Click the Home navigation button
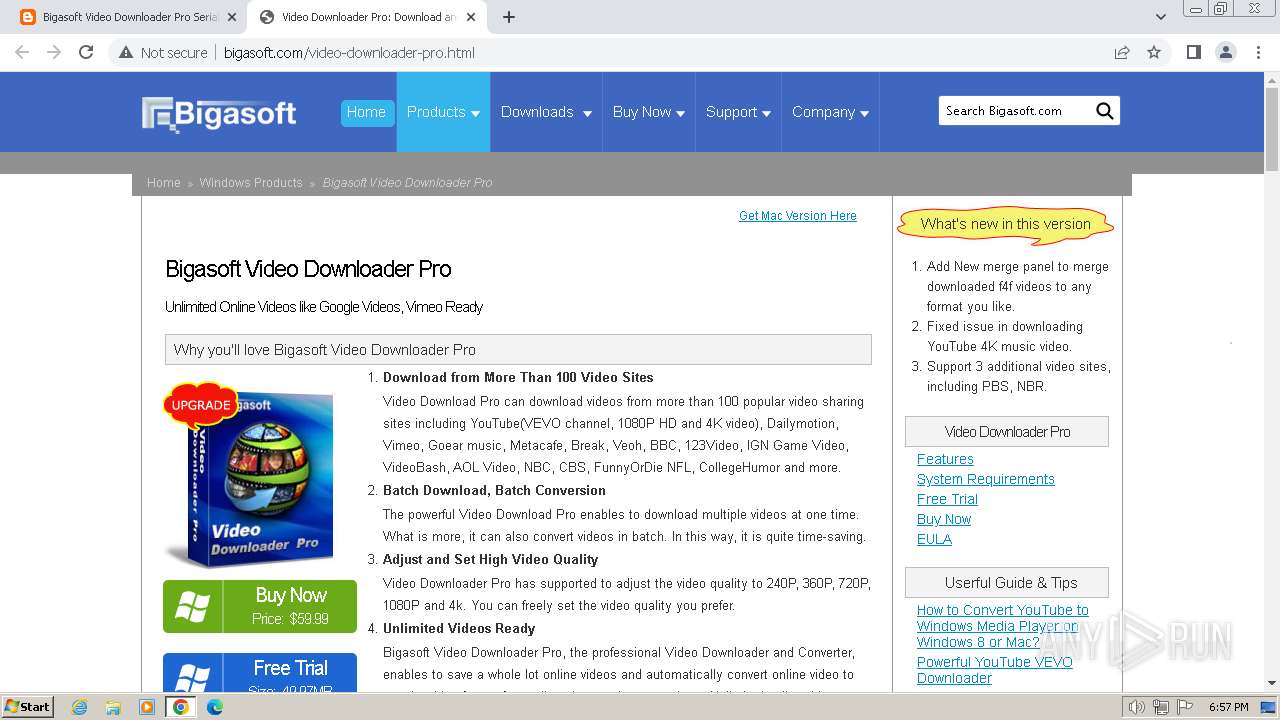This screenshot has width=1280, height=720. tap(366, 112)
